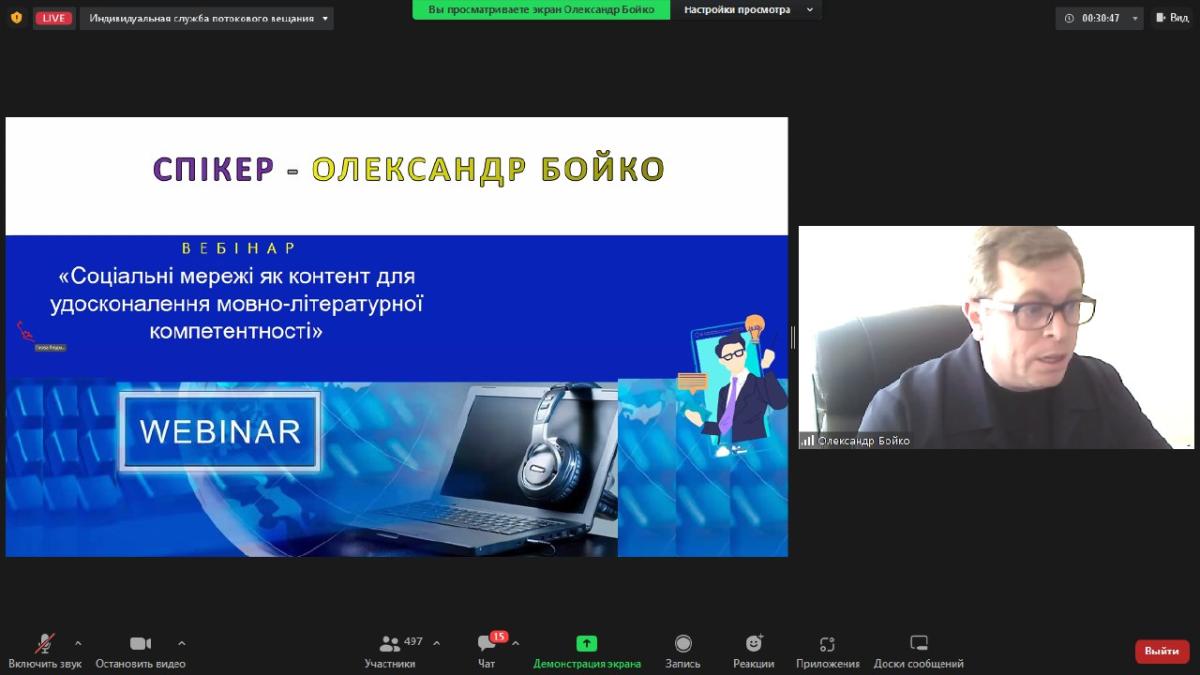Expand the arrow beside Чат

515,643
